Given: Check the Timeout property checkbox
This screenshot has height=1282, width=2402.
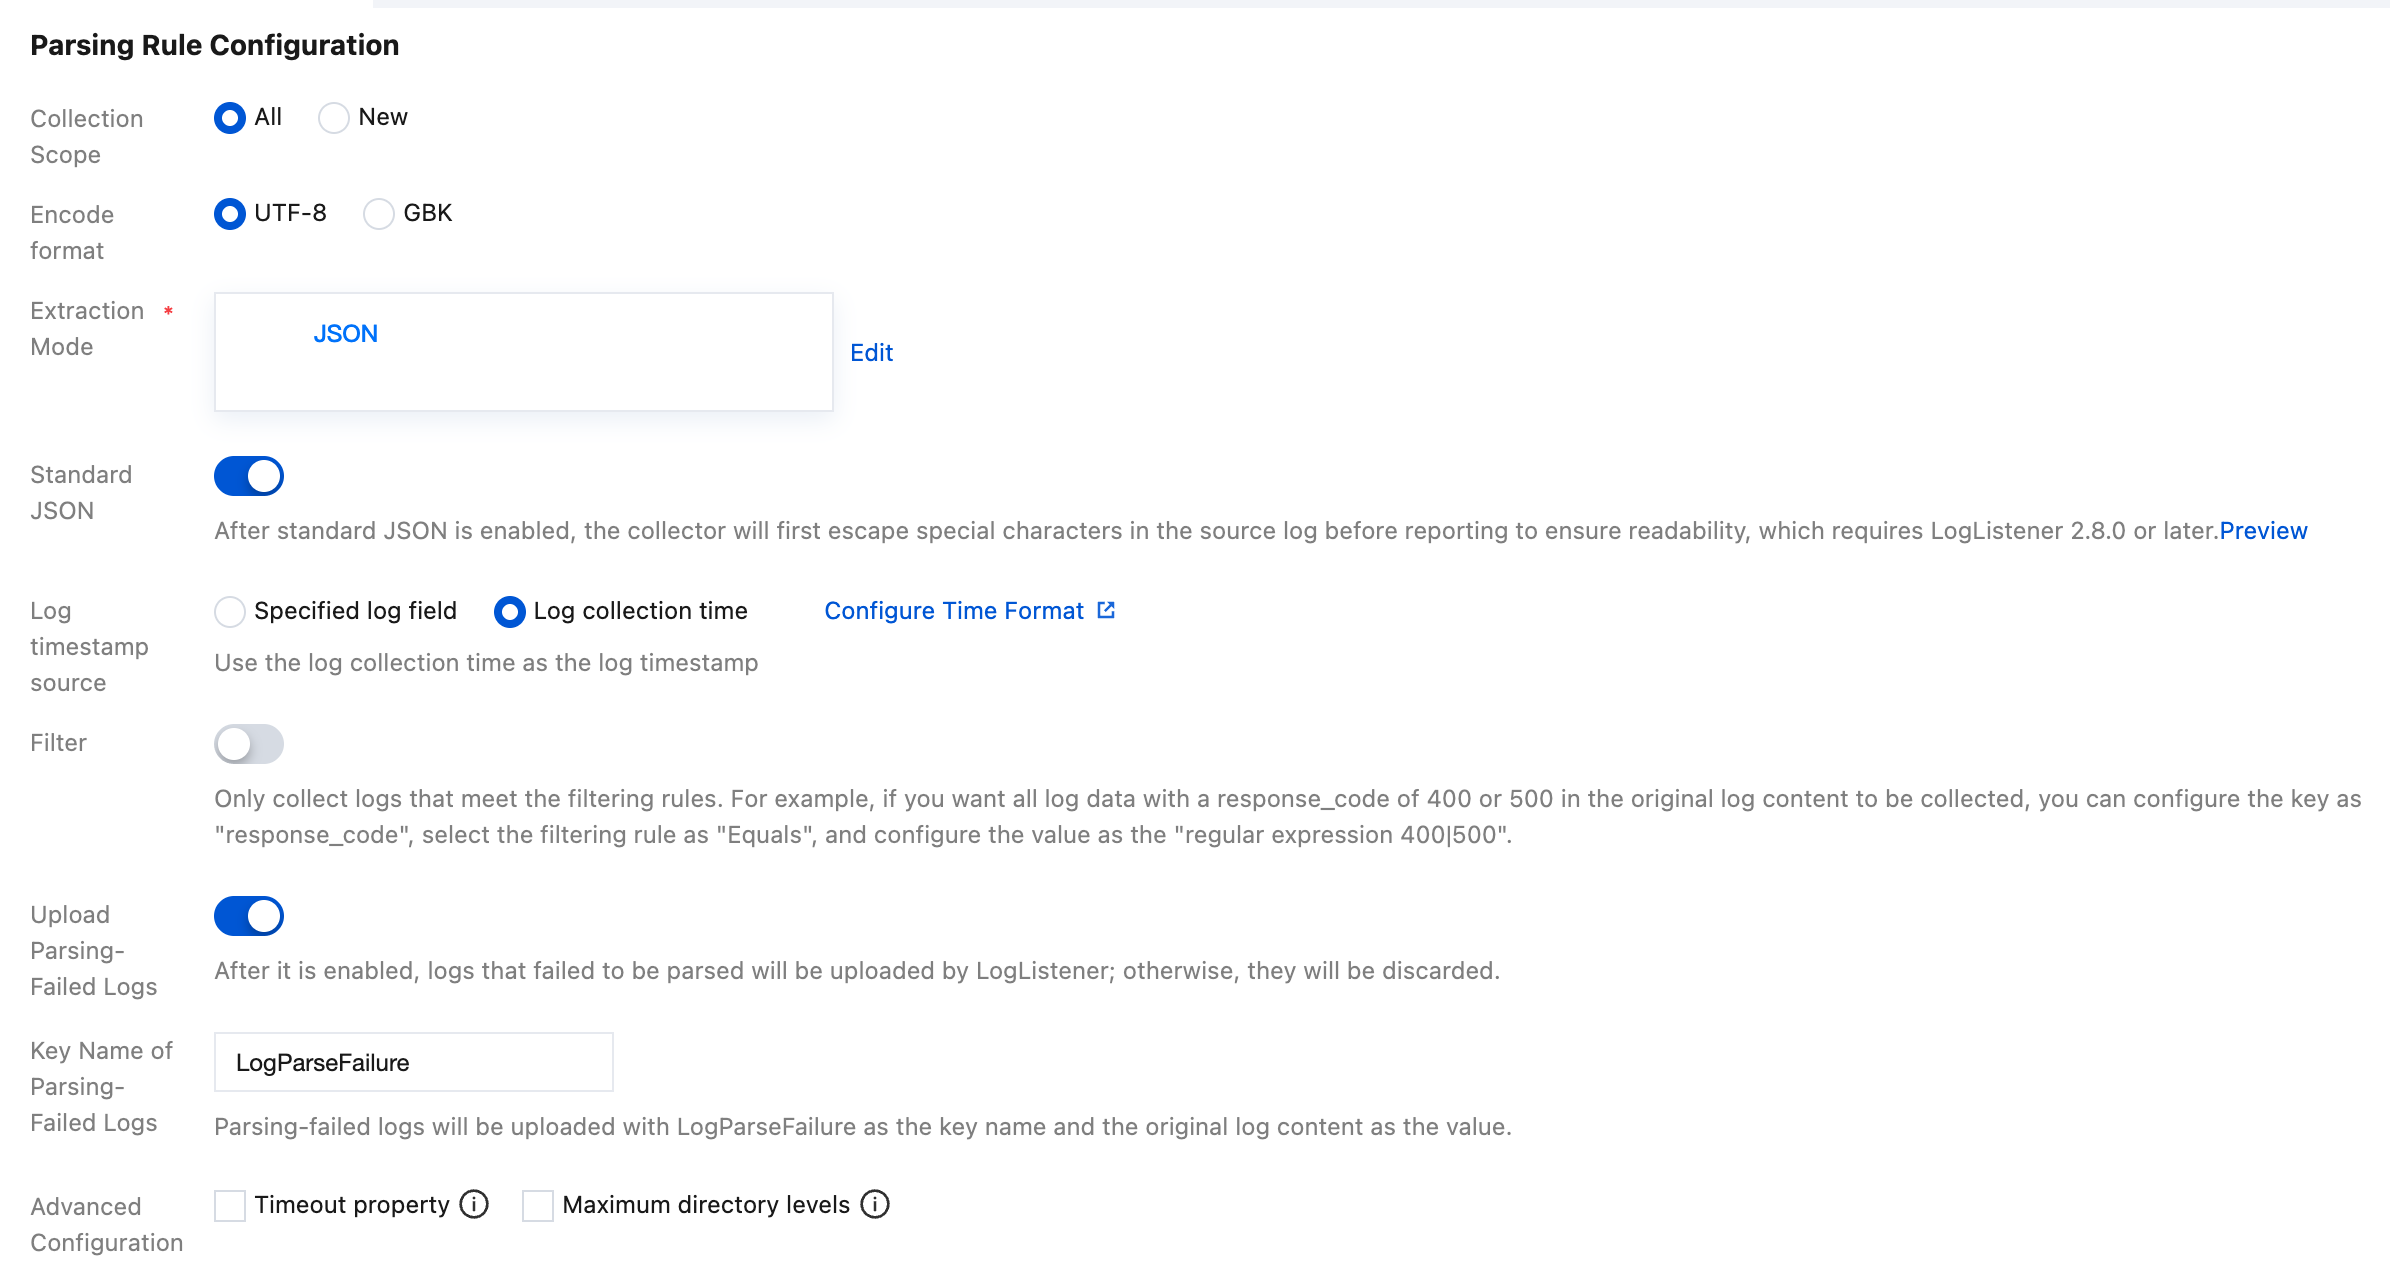Looking at the screenshot, I should pyautogui.click(x=230, y=1206).
